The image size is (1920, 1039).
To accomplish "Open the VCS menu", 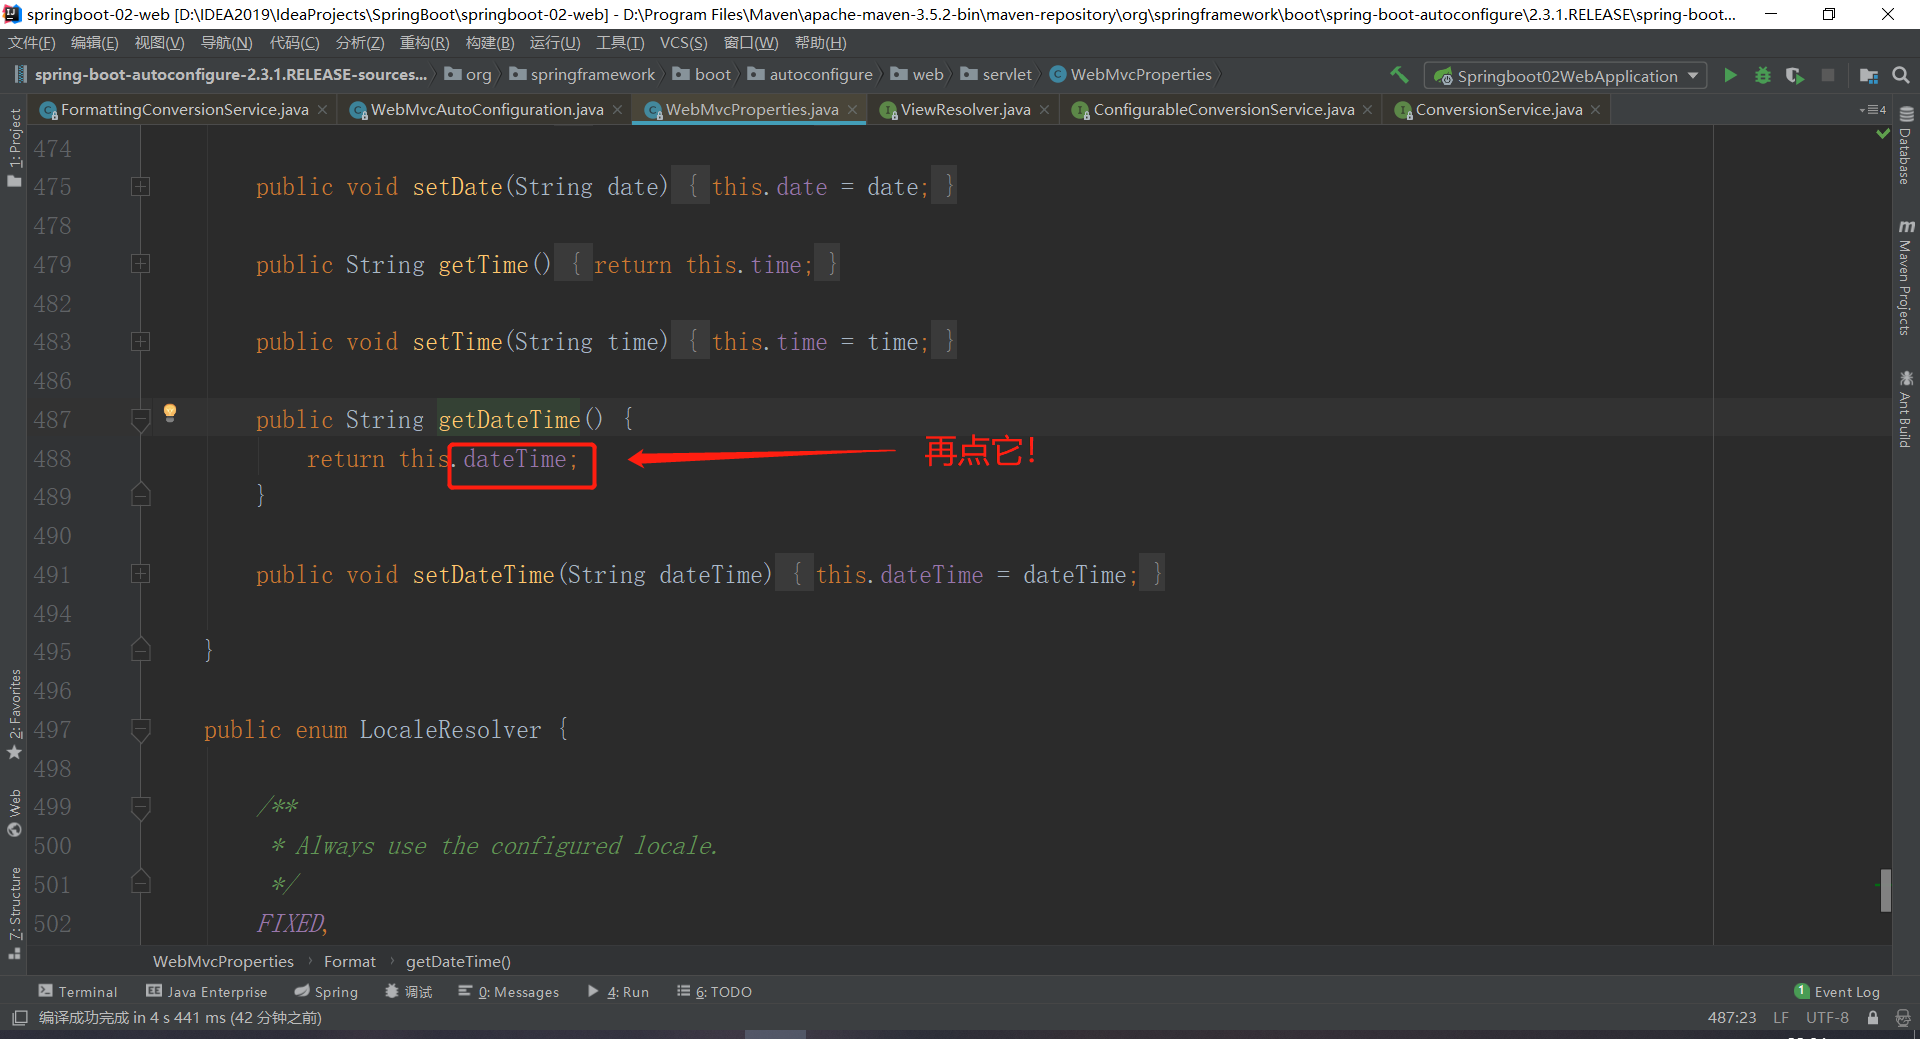I will tap(683, 43).
